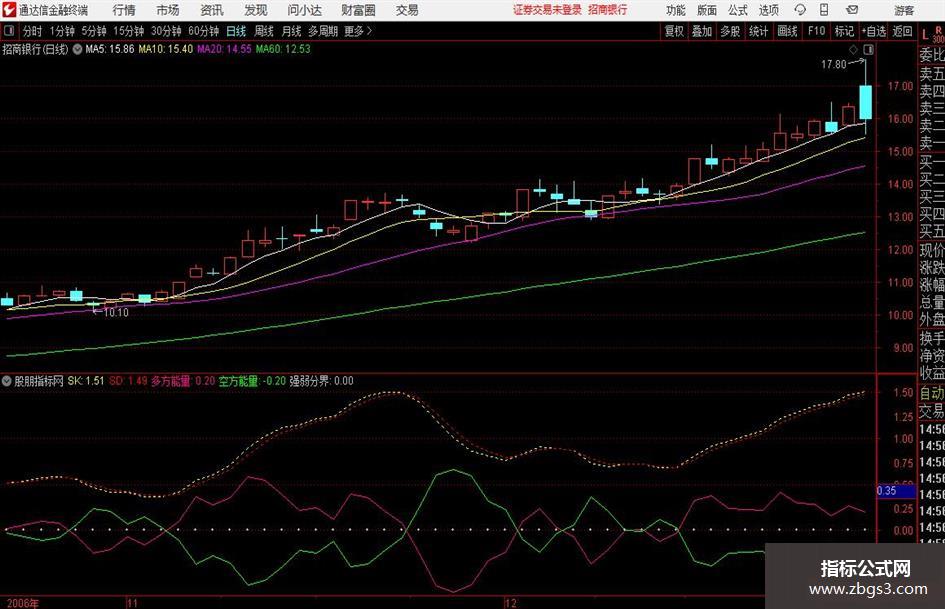Click the 画线 drawing tool button

(x=788, y=31)
